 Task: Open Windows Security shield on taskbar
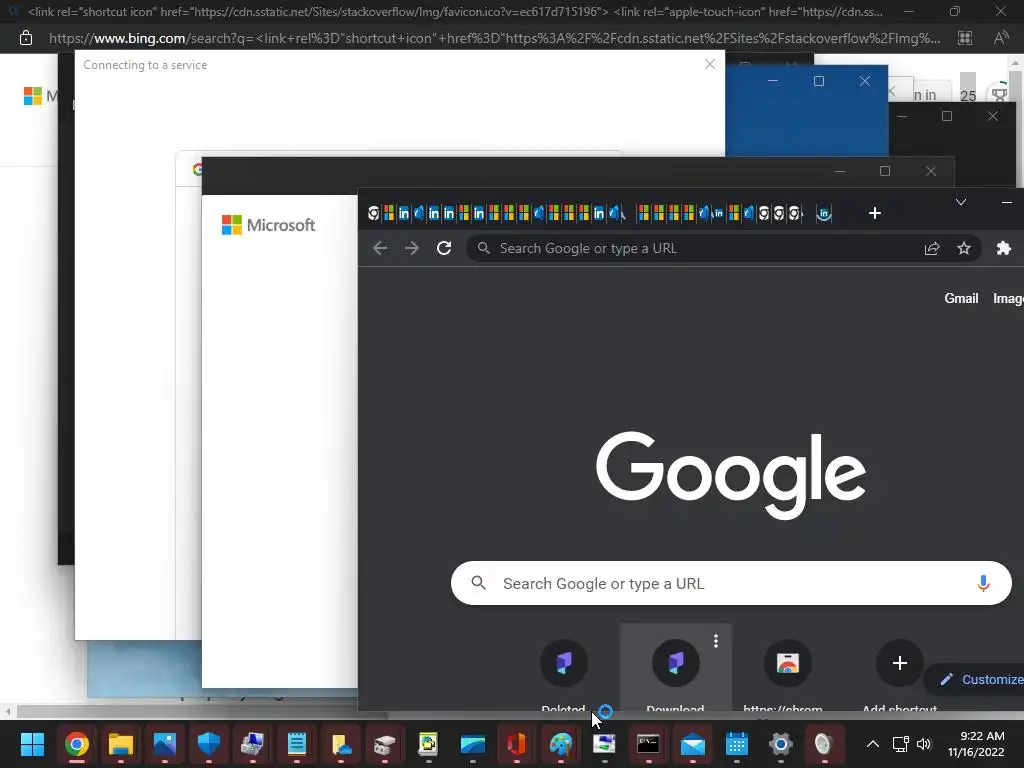(x=209, y=744)
